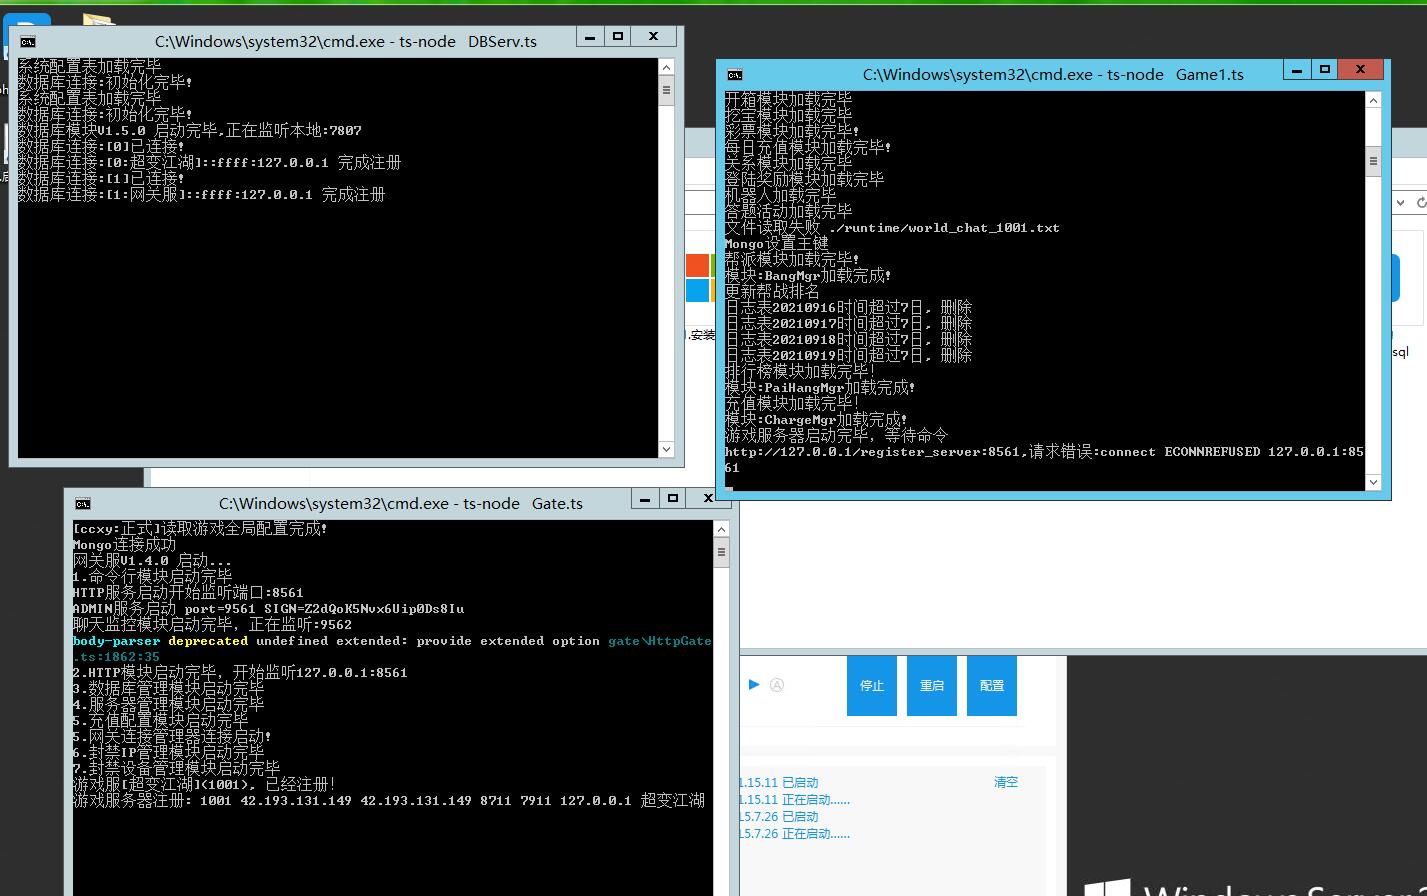Screen dimensions: 1427x896
Task: Close the Game1.ts console window
Action: point(1360,70)
